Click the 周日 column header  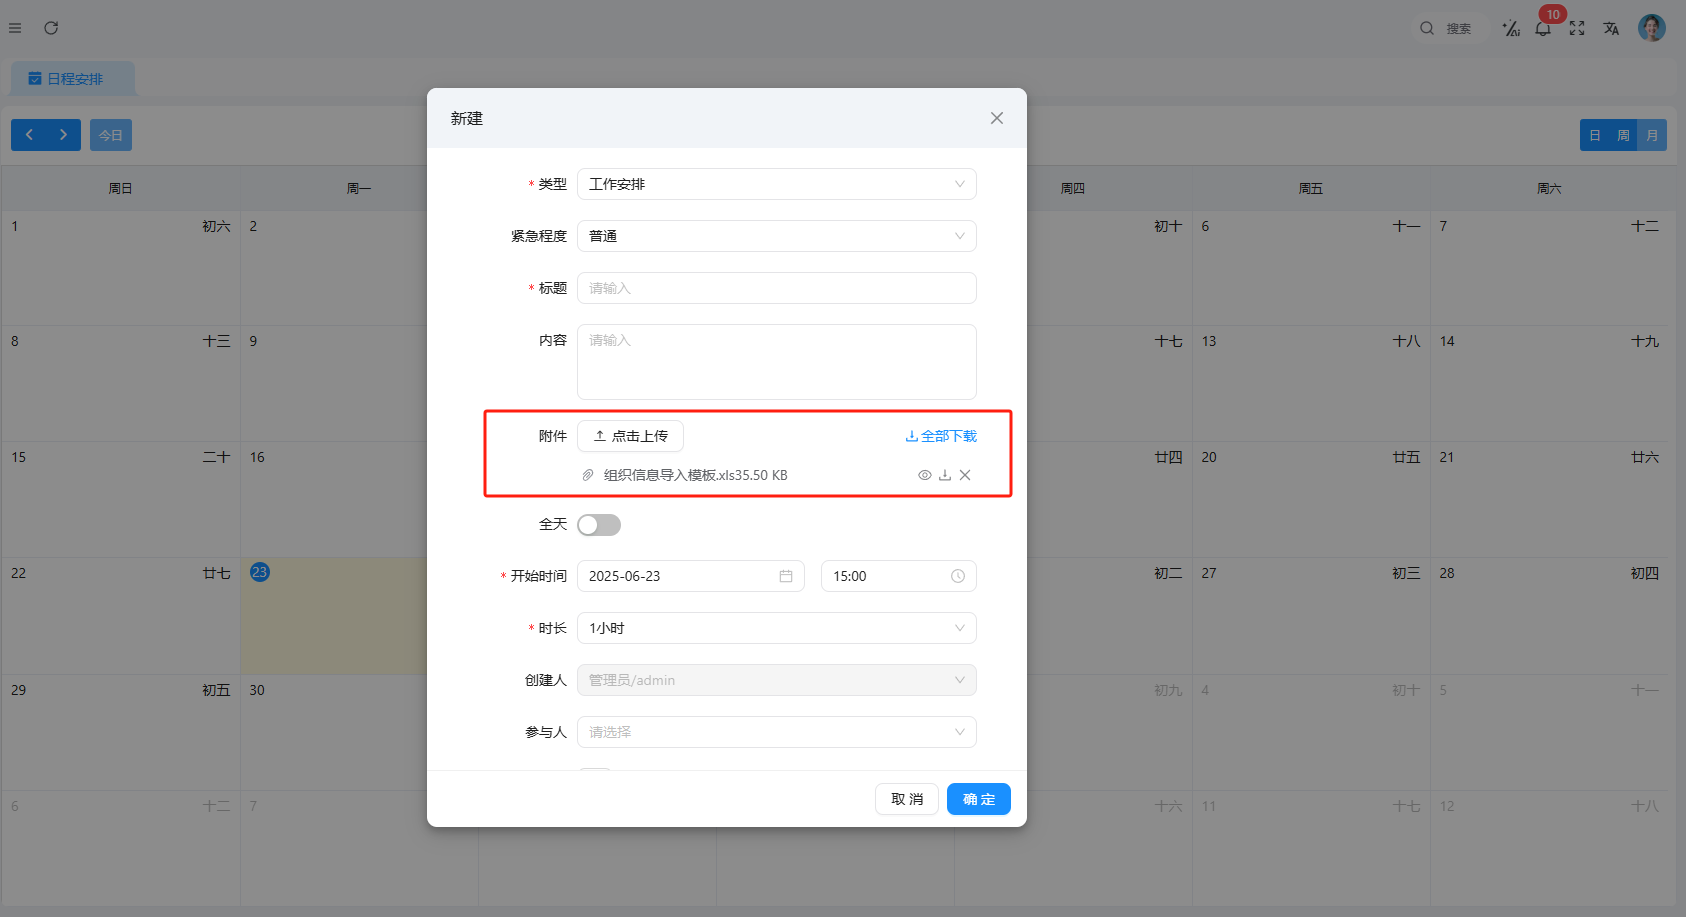121,188
